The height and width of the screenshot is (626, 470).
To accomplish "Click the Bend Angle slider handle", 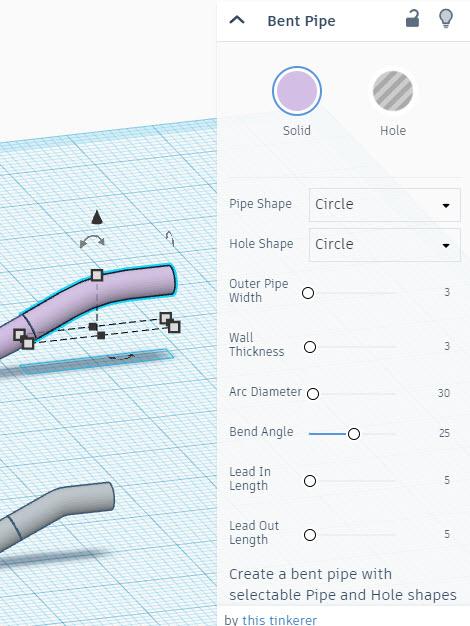I will click(x=354, y=434).
